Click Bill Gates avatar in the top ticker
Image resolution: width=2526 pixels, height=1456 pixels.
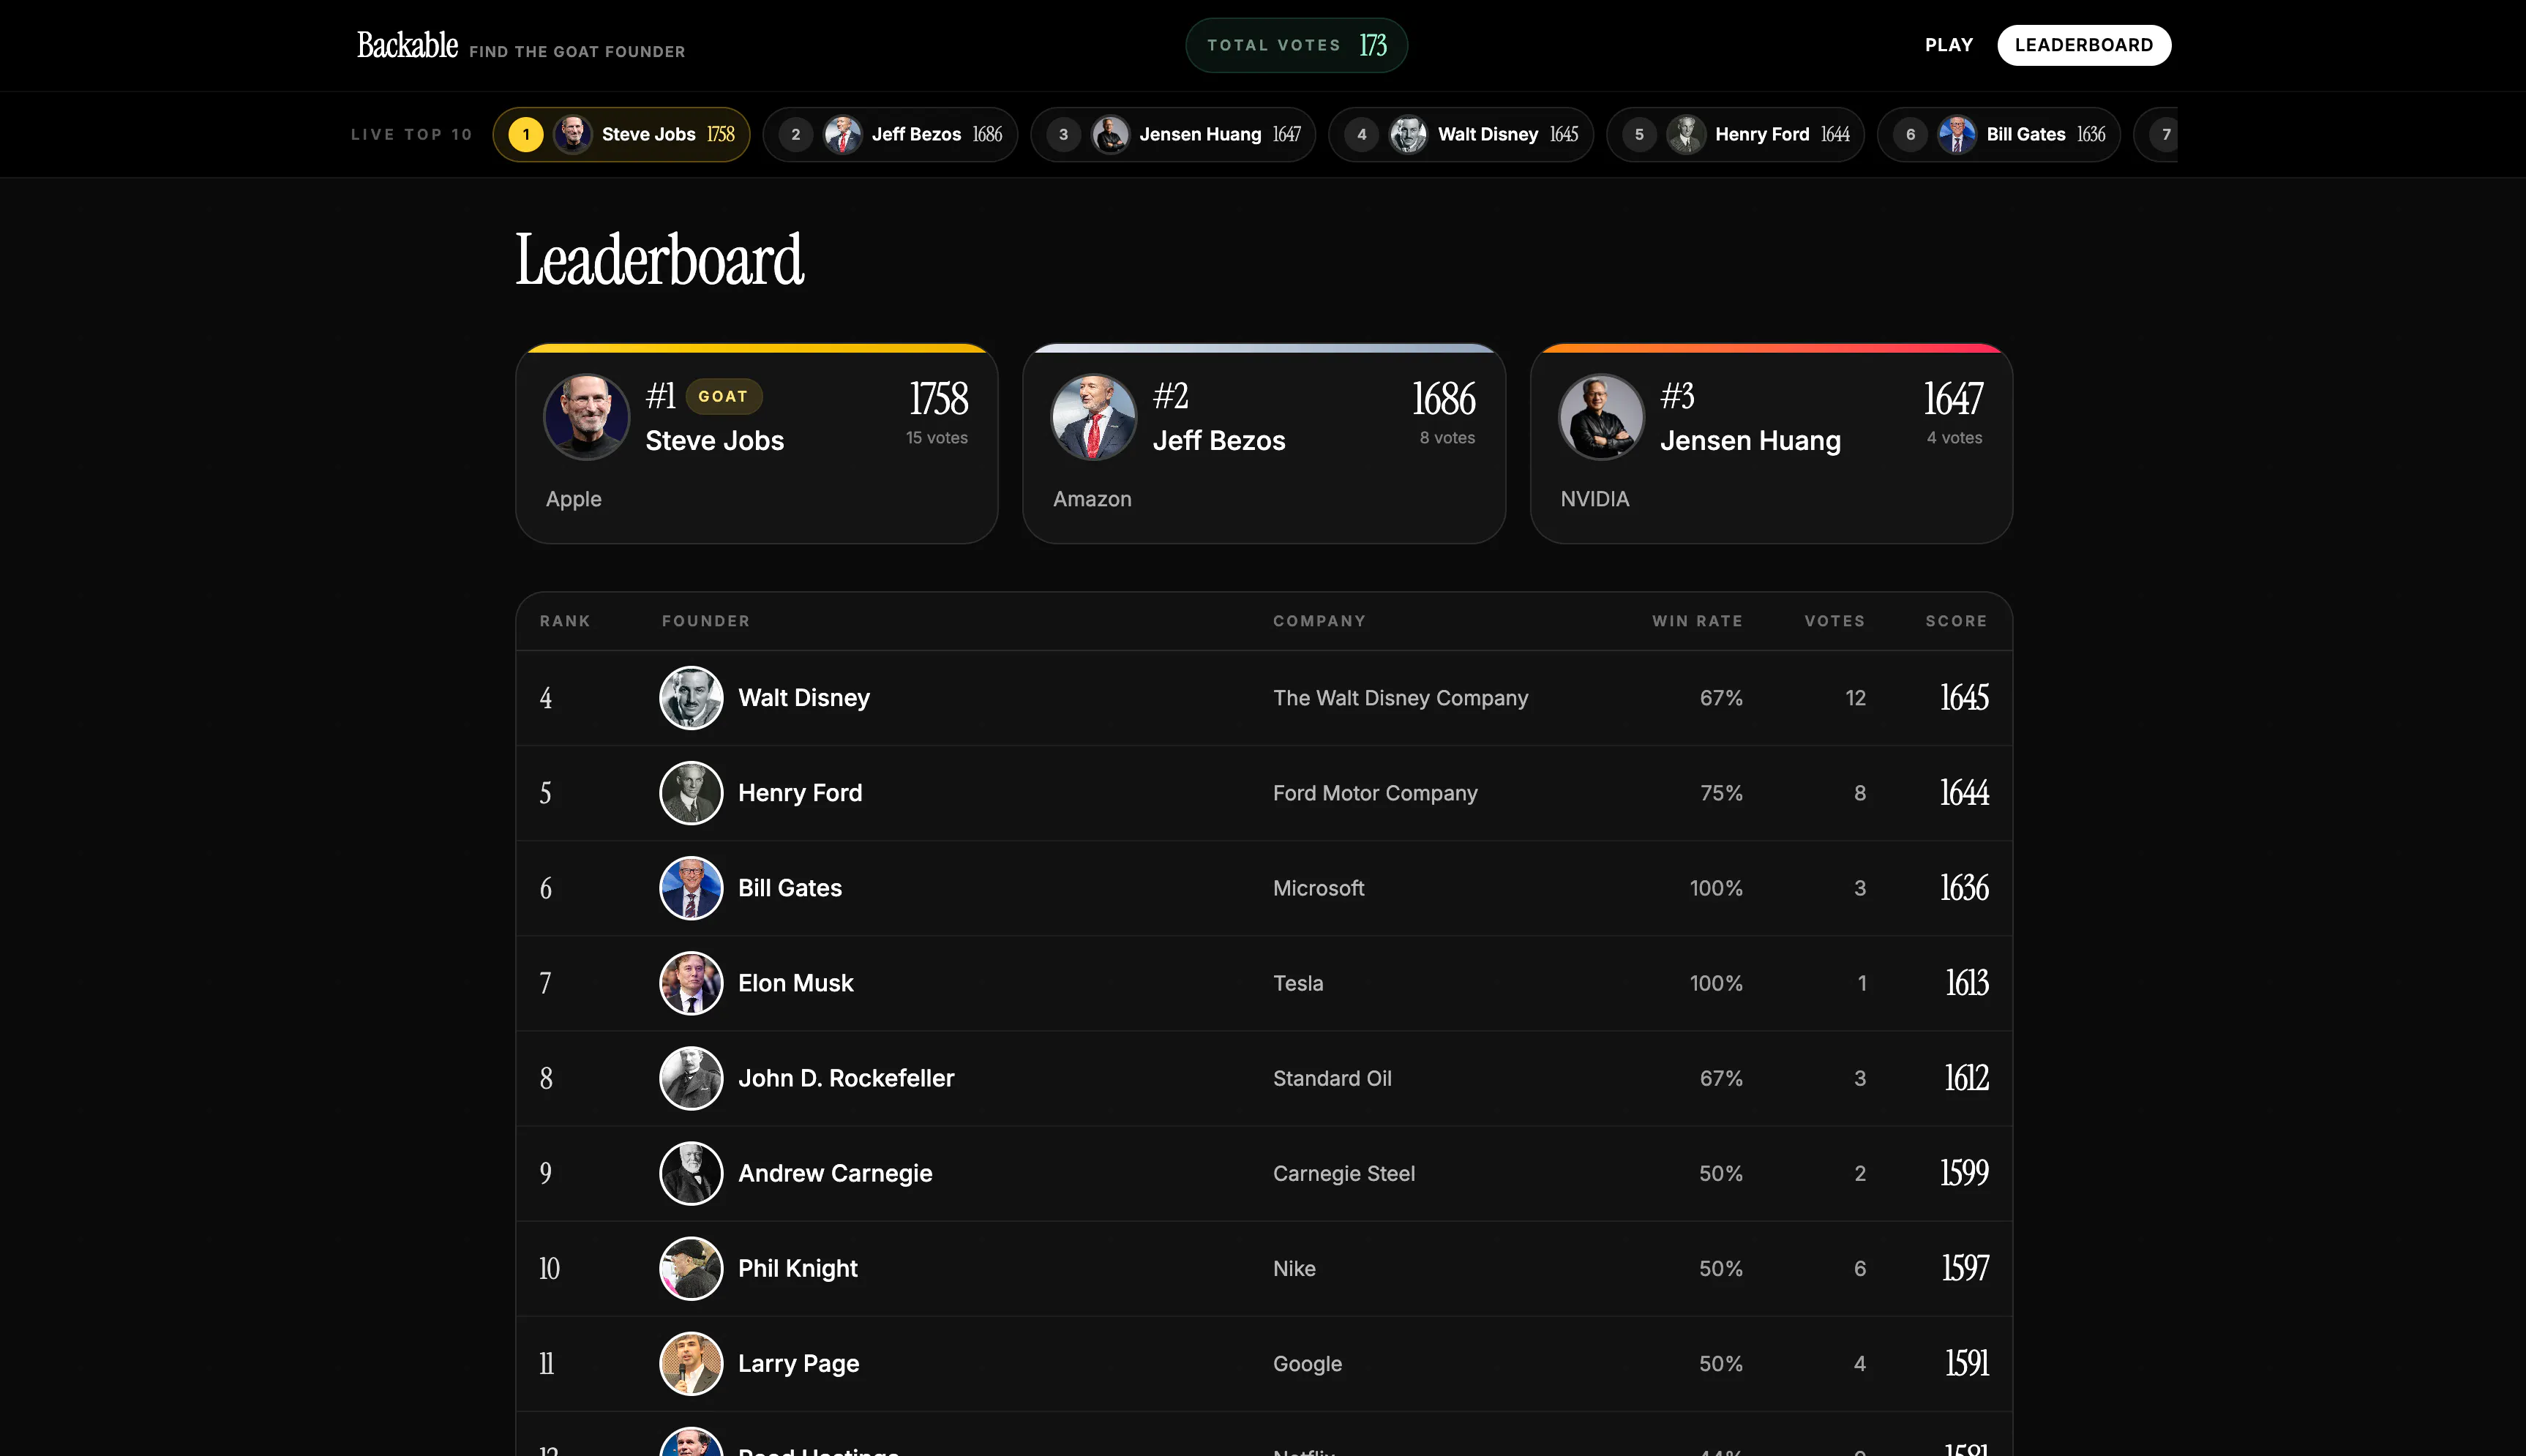tap(1957, 134)
